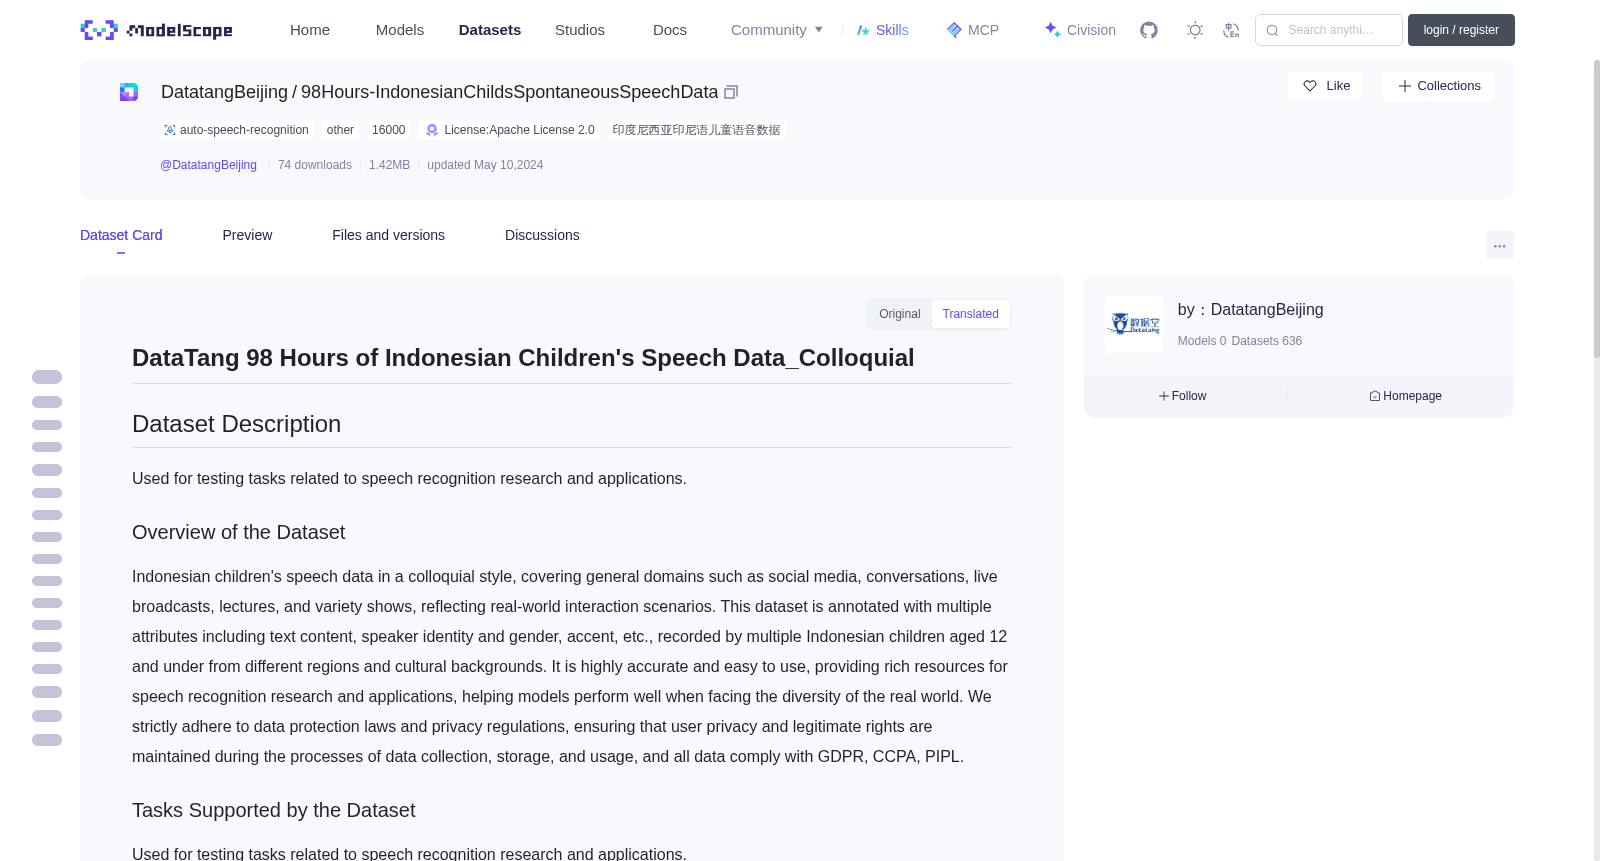This screenshot has height=861, width=1600.
Task: Open the @DatatangBeijing author link
Action: (x=208, y=165)
